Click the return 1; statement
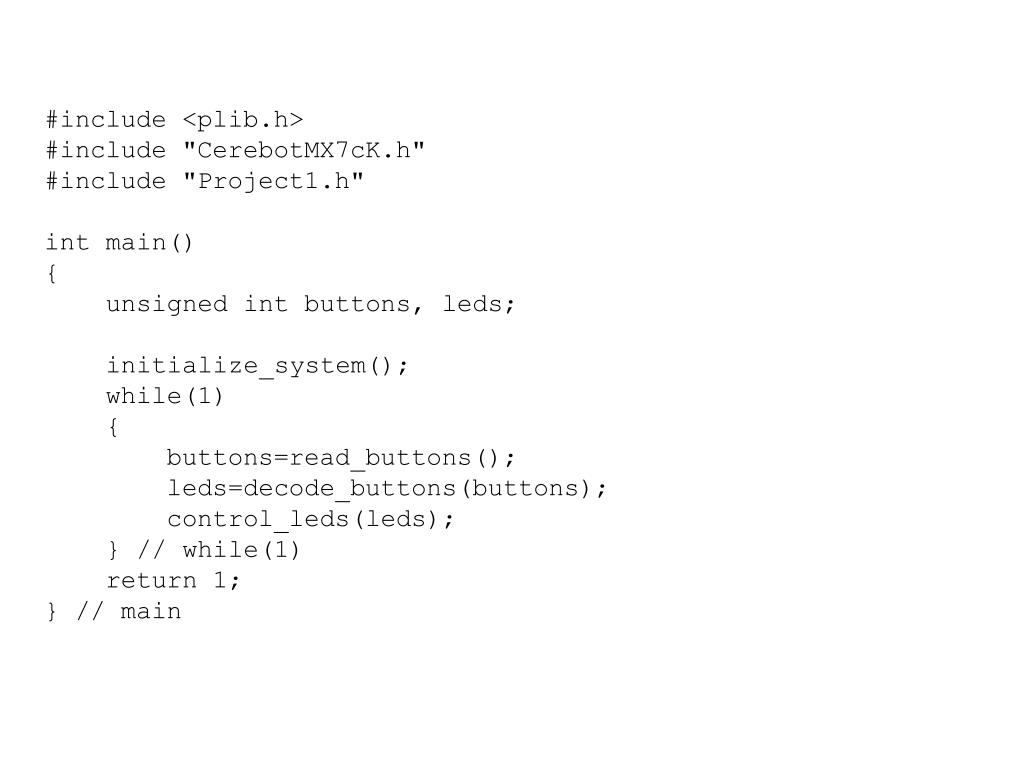Screen dimensions: 1024x768 coord(174,581)
